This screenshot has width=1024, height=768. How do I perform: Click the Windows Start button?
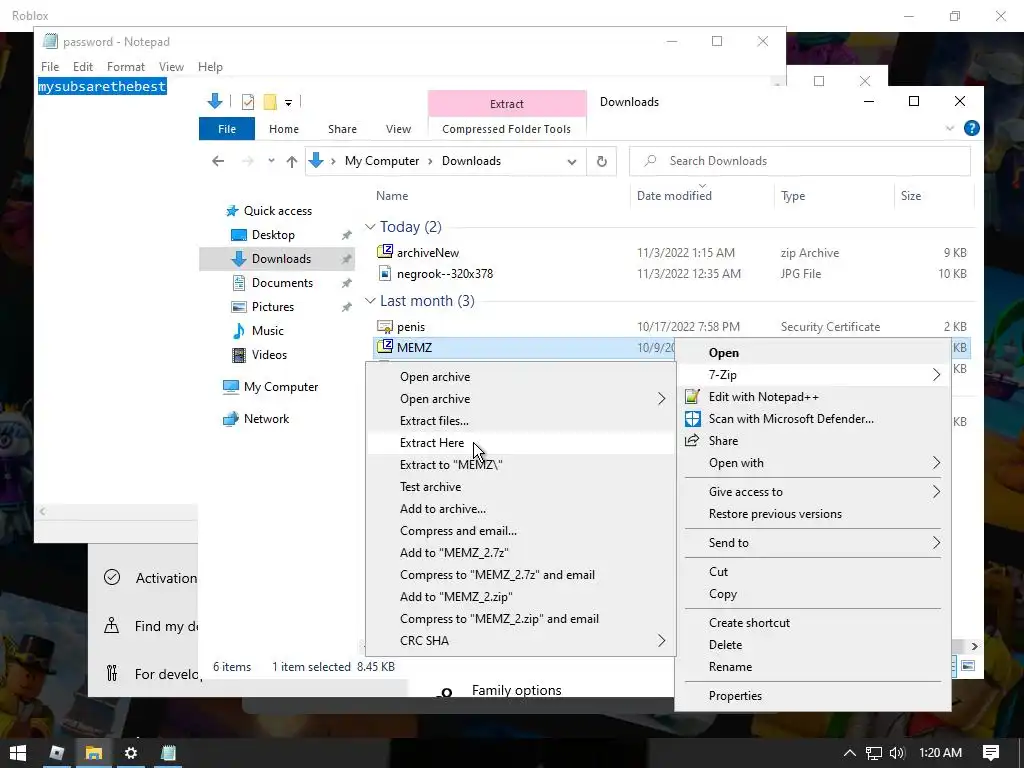18,753
